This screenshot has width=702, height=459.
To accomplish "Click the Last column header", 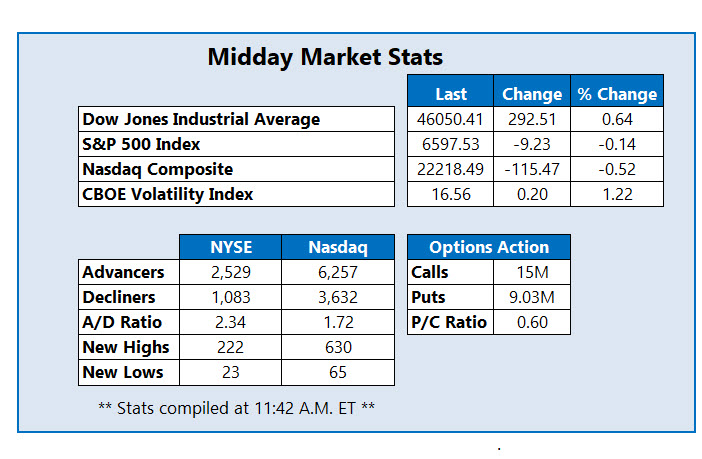I will (x=451, y=94).
